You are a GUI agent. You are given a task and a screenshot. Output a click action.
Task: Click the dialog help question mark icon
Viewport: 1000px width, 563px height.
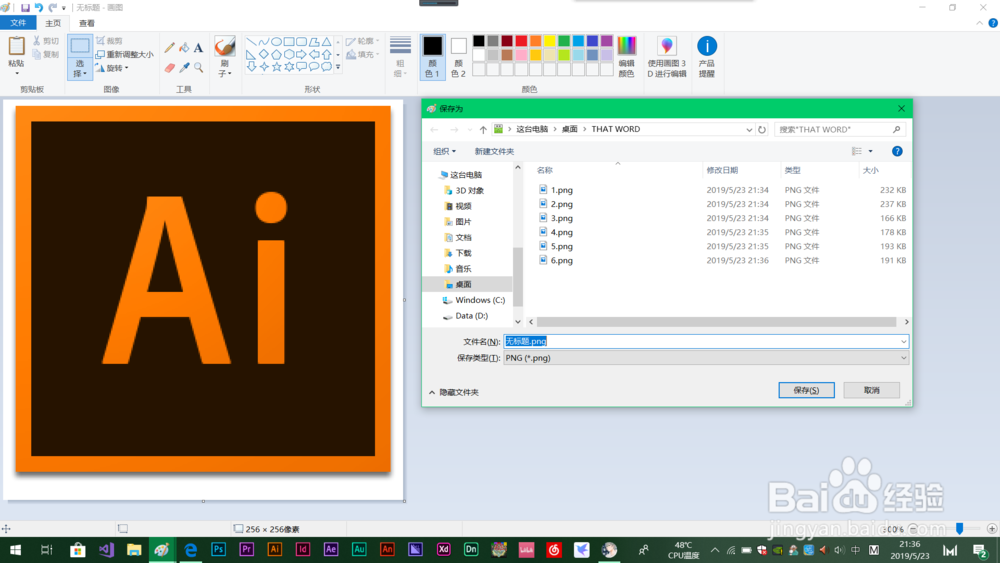point(897,151)
